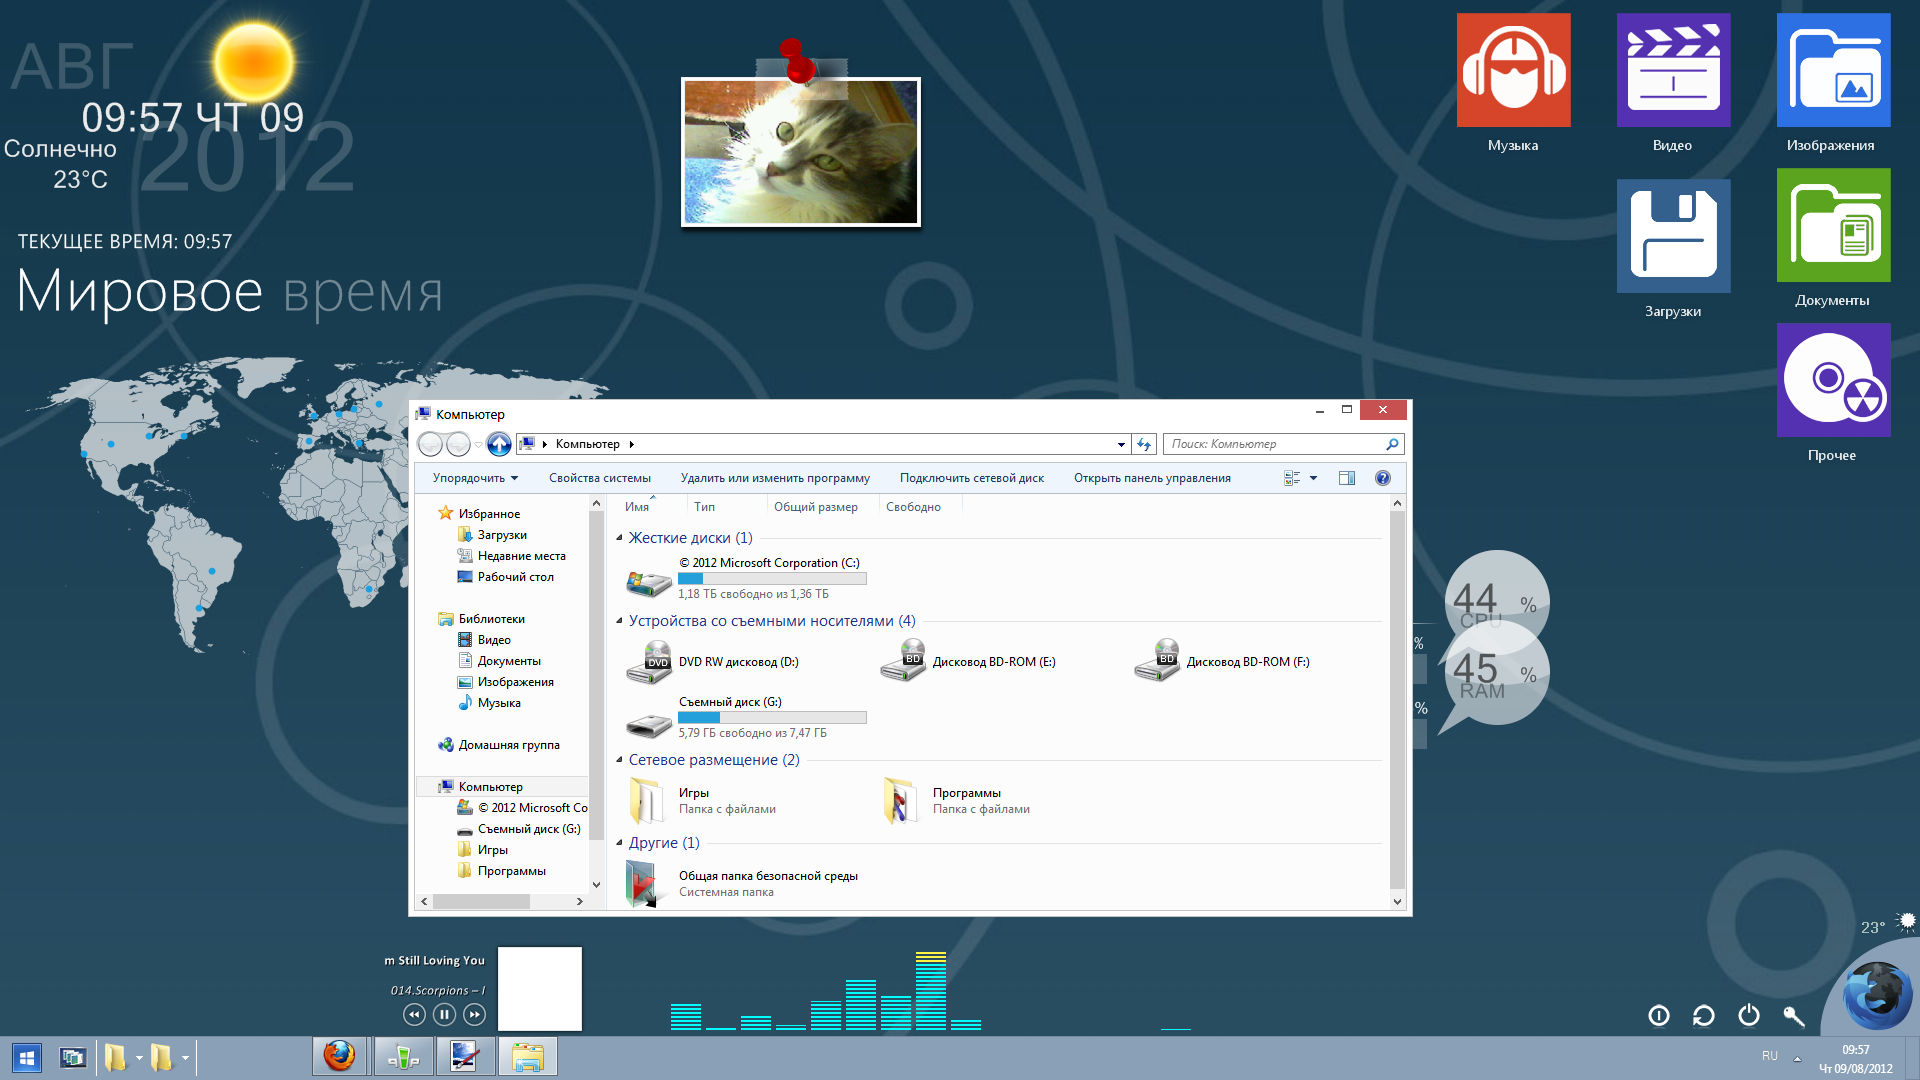Sort by the Свободно column header
The height and width of the screenshot is (1080, 1920).
pyautogui.click(x=913, y=507)
